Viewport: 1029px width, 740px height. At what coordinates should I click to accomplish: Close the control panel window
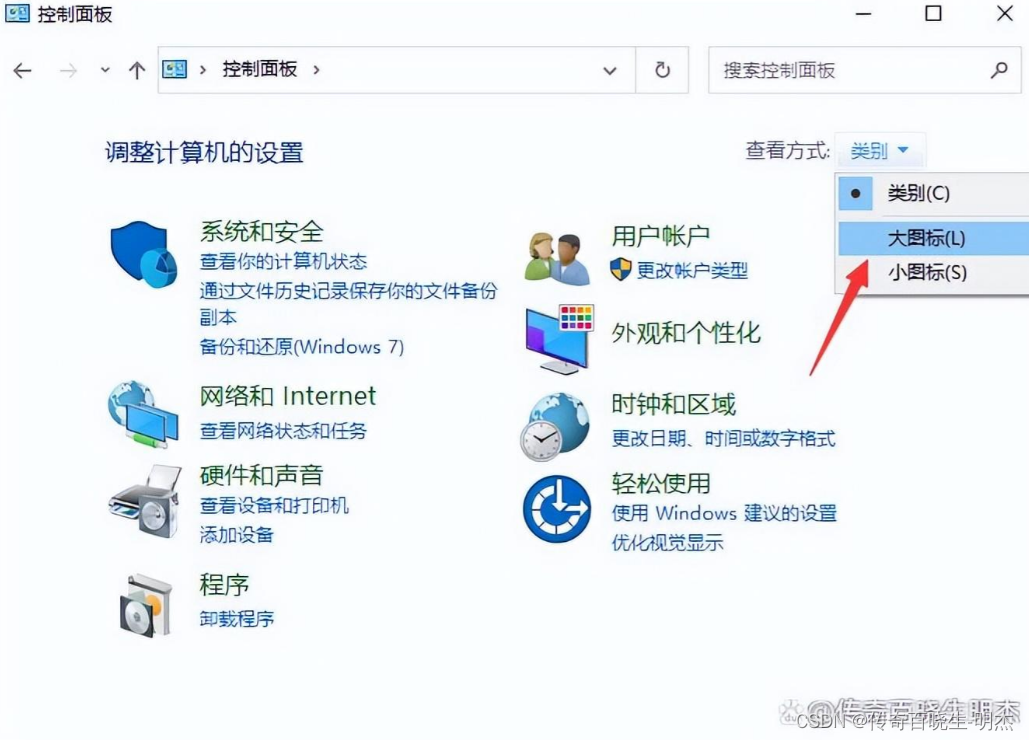[x=1003, y=14]
